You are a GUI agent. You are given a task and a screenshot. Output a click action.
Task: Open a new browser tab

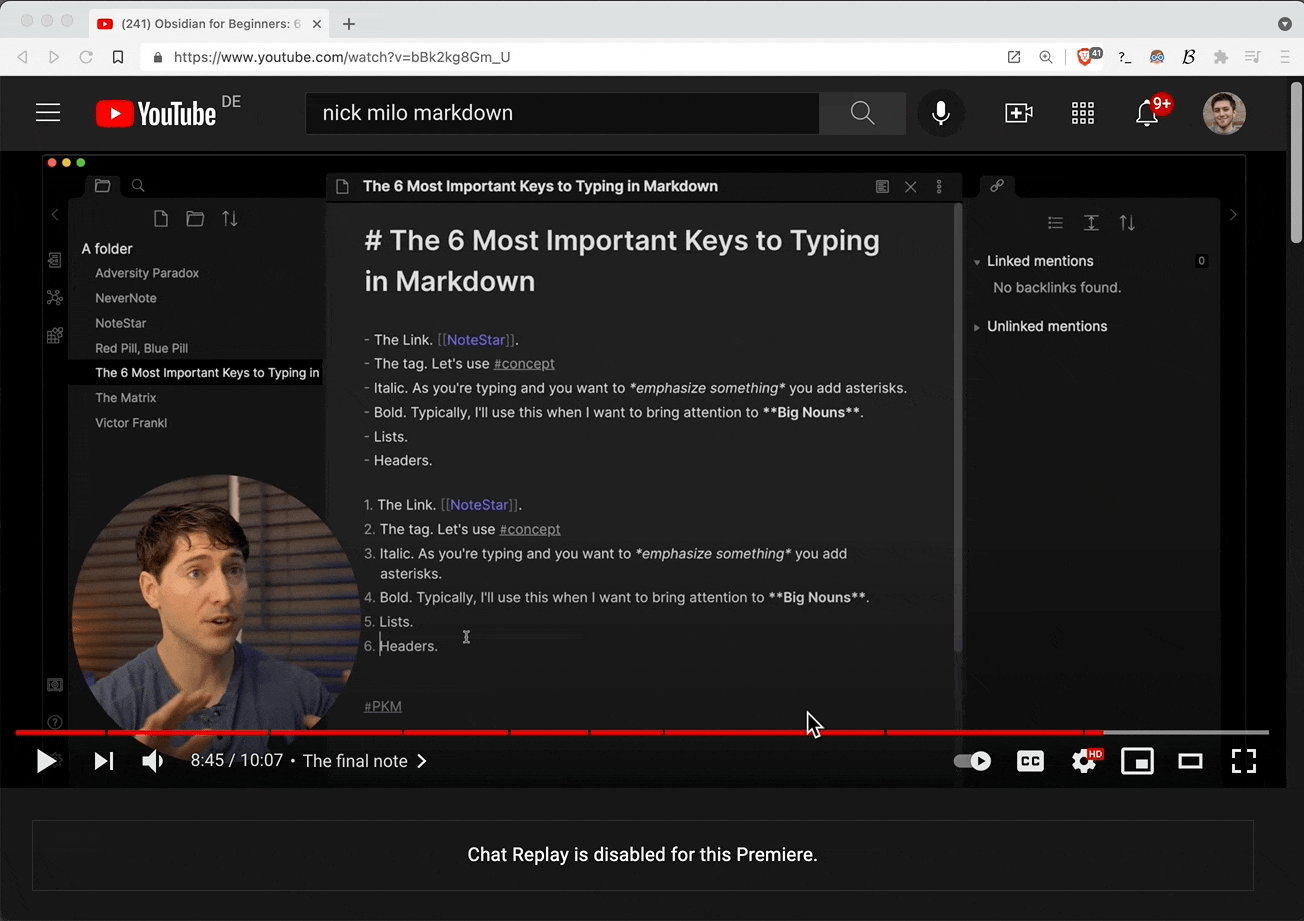(349, 24)
